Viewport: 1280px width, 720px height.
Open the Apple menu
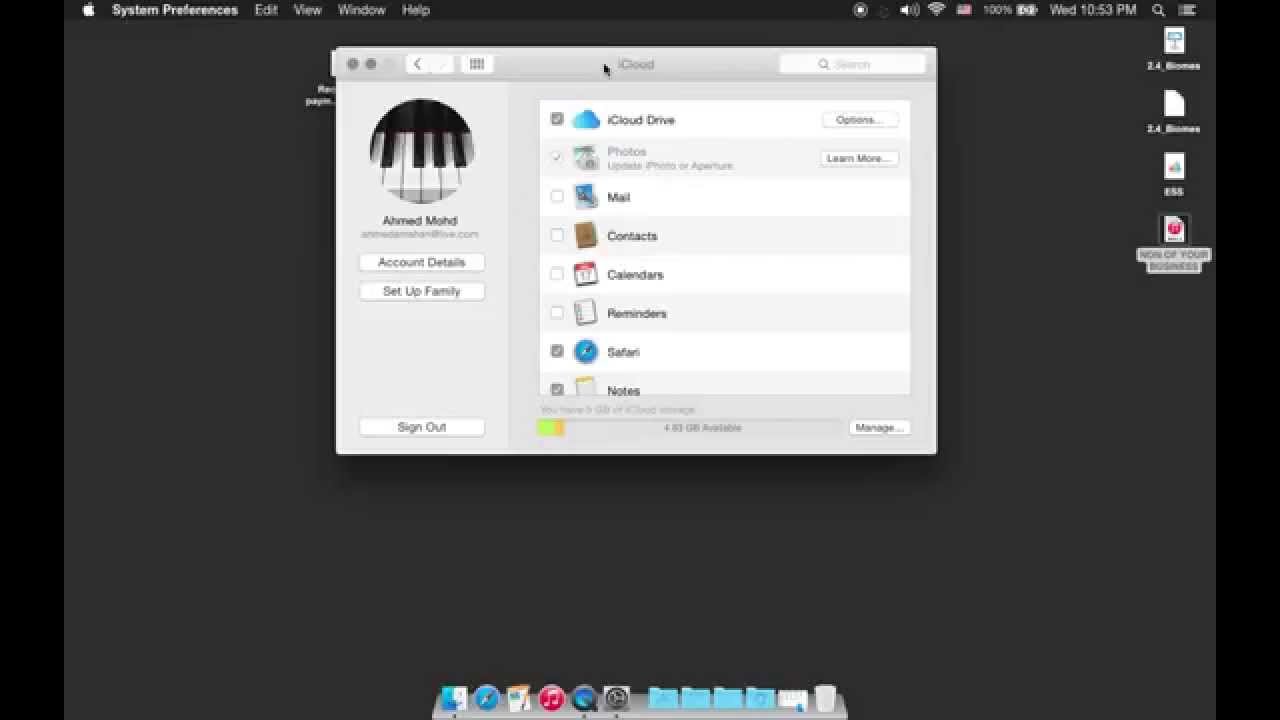click(x=88, y=10)
